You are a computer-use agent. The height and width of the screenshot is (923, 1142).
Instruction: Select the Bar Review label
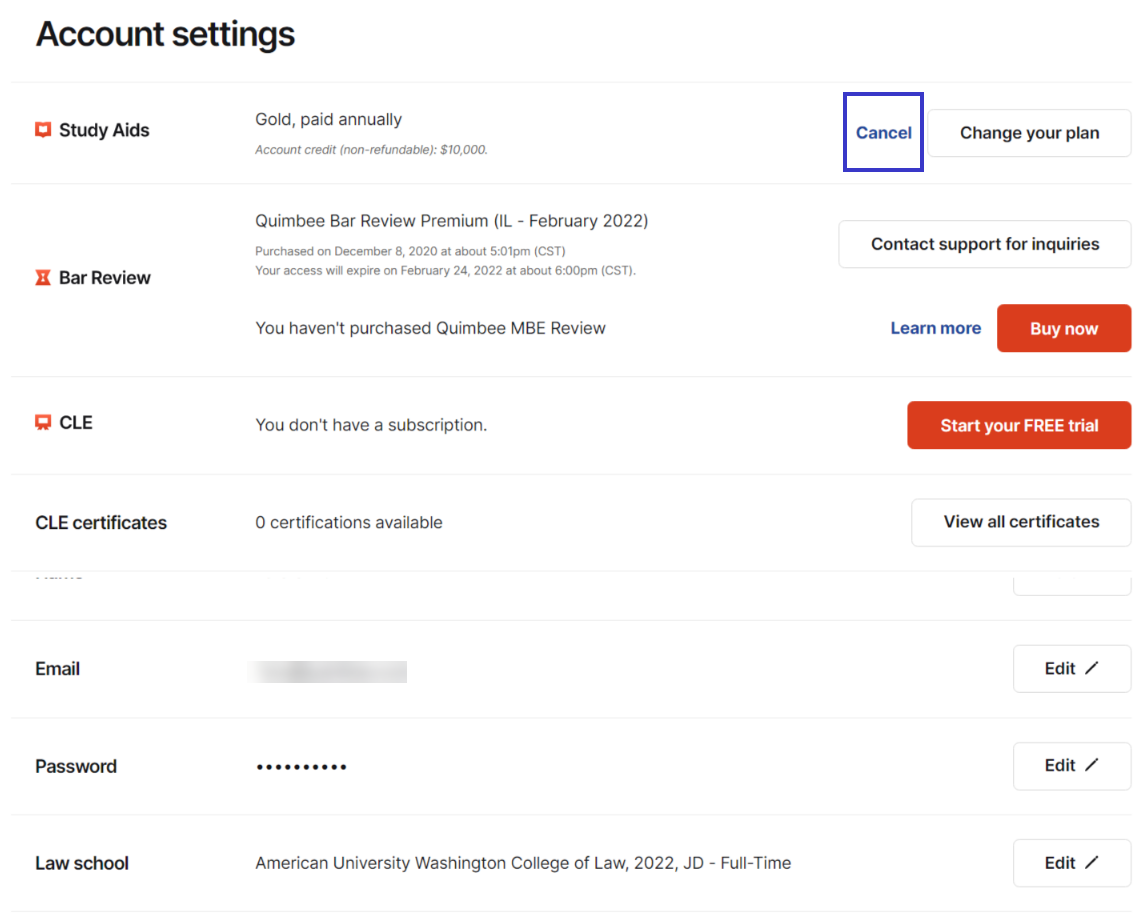pos(105,278)
